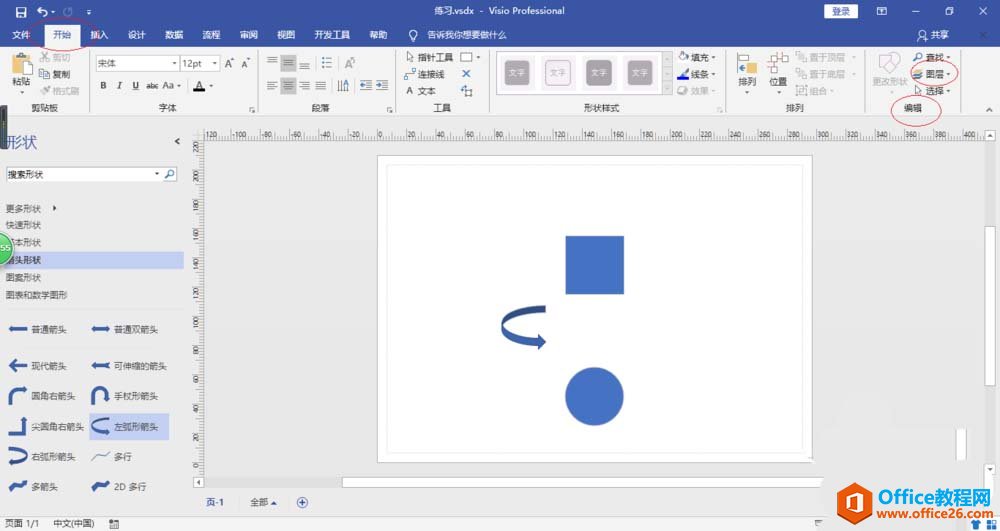Add a new page with the plus icon
Image resolution: width=1000 pixels, height=531 pixels.
tap(302, 502)
